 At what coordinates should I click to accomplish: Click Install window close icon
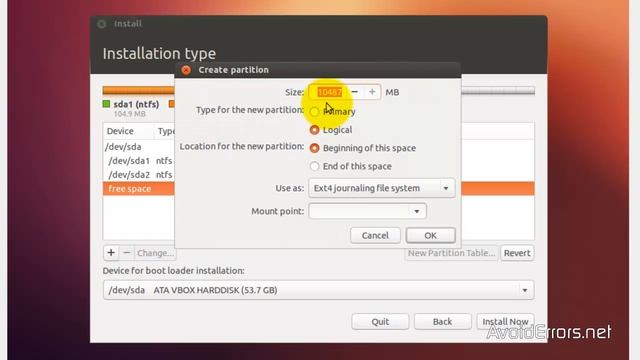(x=102, y=24)
